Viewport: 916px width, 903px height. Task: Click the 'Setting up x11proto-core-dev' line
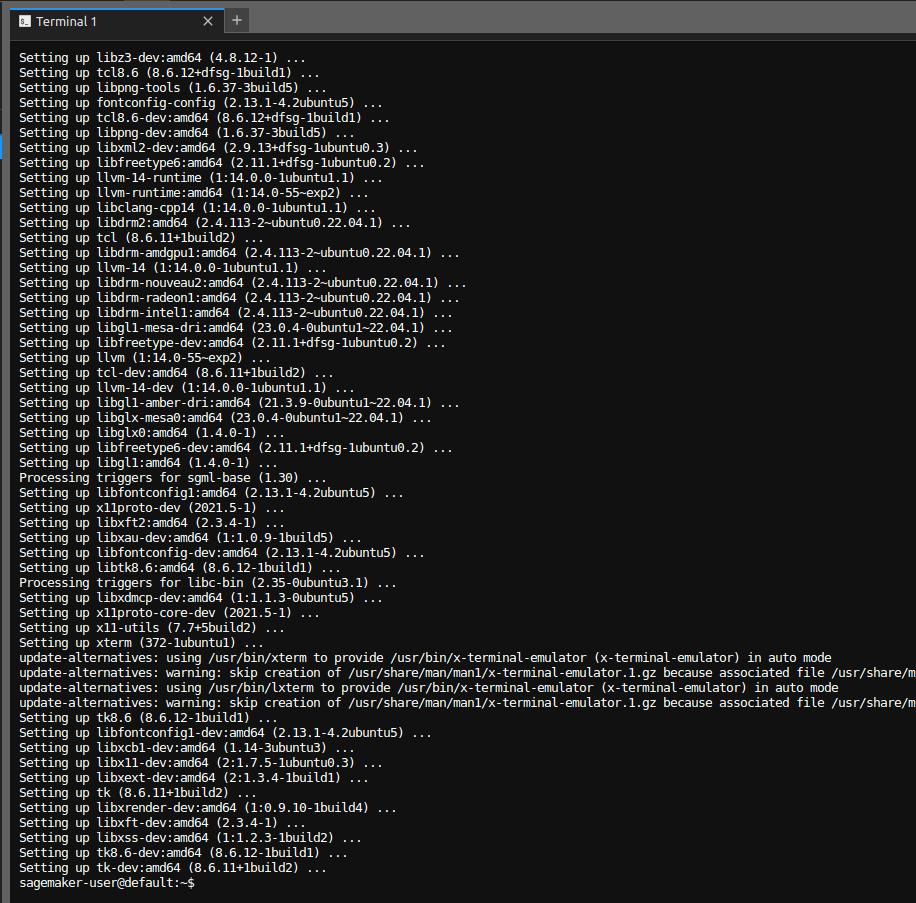tap(169, 612)
